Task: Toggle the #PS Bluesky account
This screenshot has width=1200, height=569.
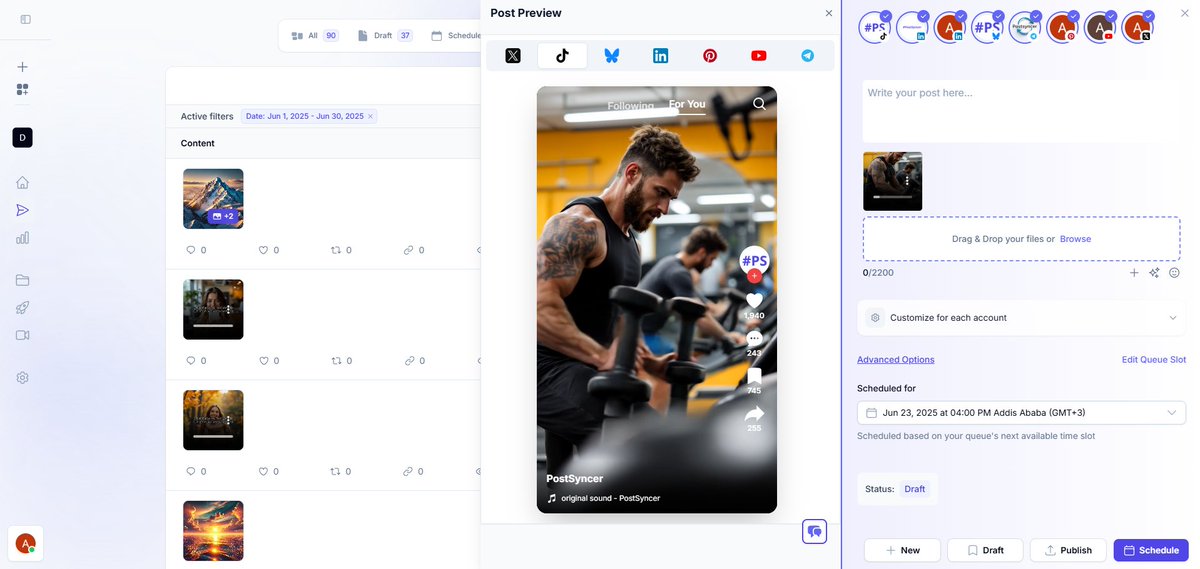Action: point(987,27)
